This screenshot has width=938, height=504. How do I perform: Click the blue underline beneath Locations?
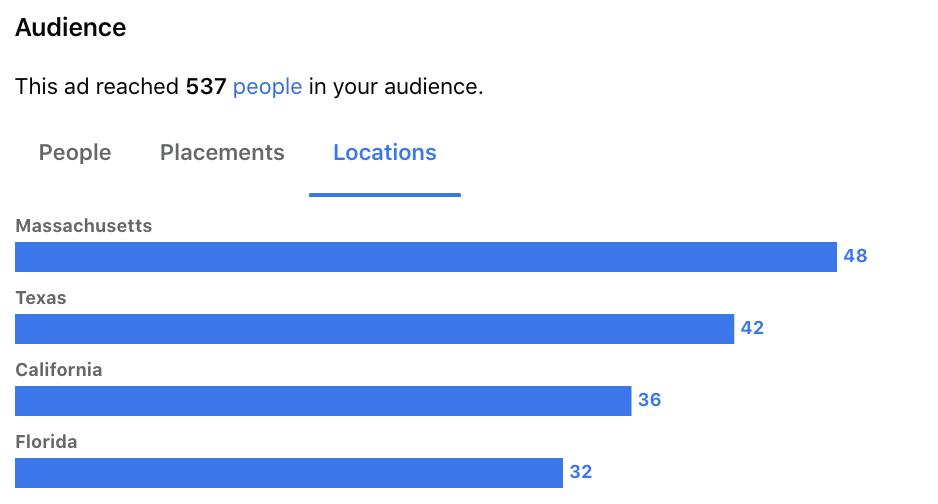pyautogui.click(x=385, y=195)
